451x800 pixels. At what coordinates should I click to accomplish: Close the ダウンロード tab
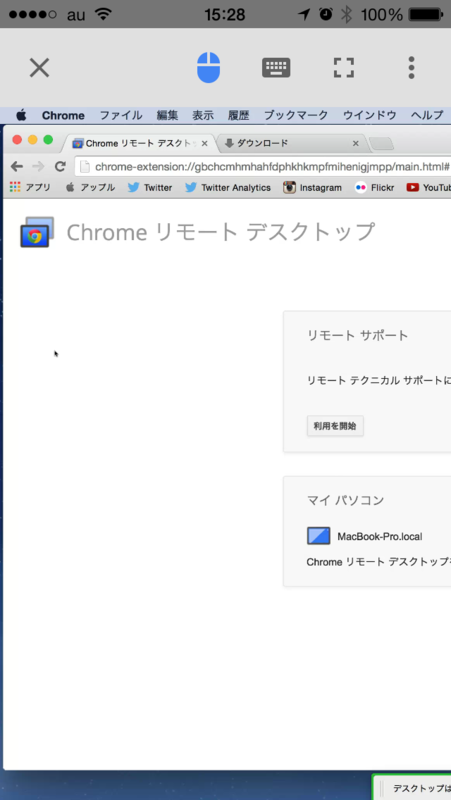(x=356, y=144)
